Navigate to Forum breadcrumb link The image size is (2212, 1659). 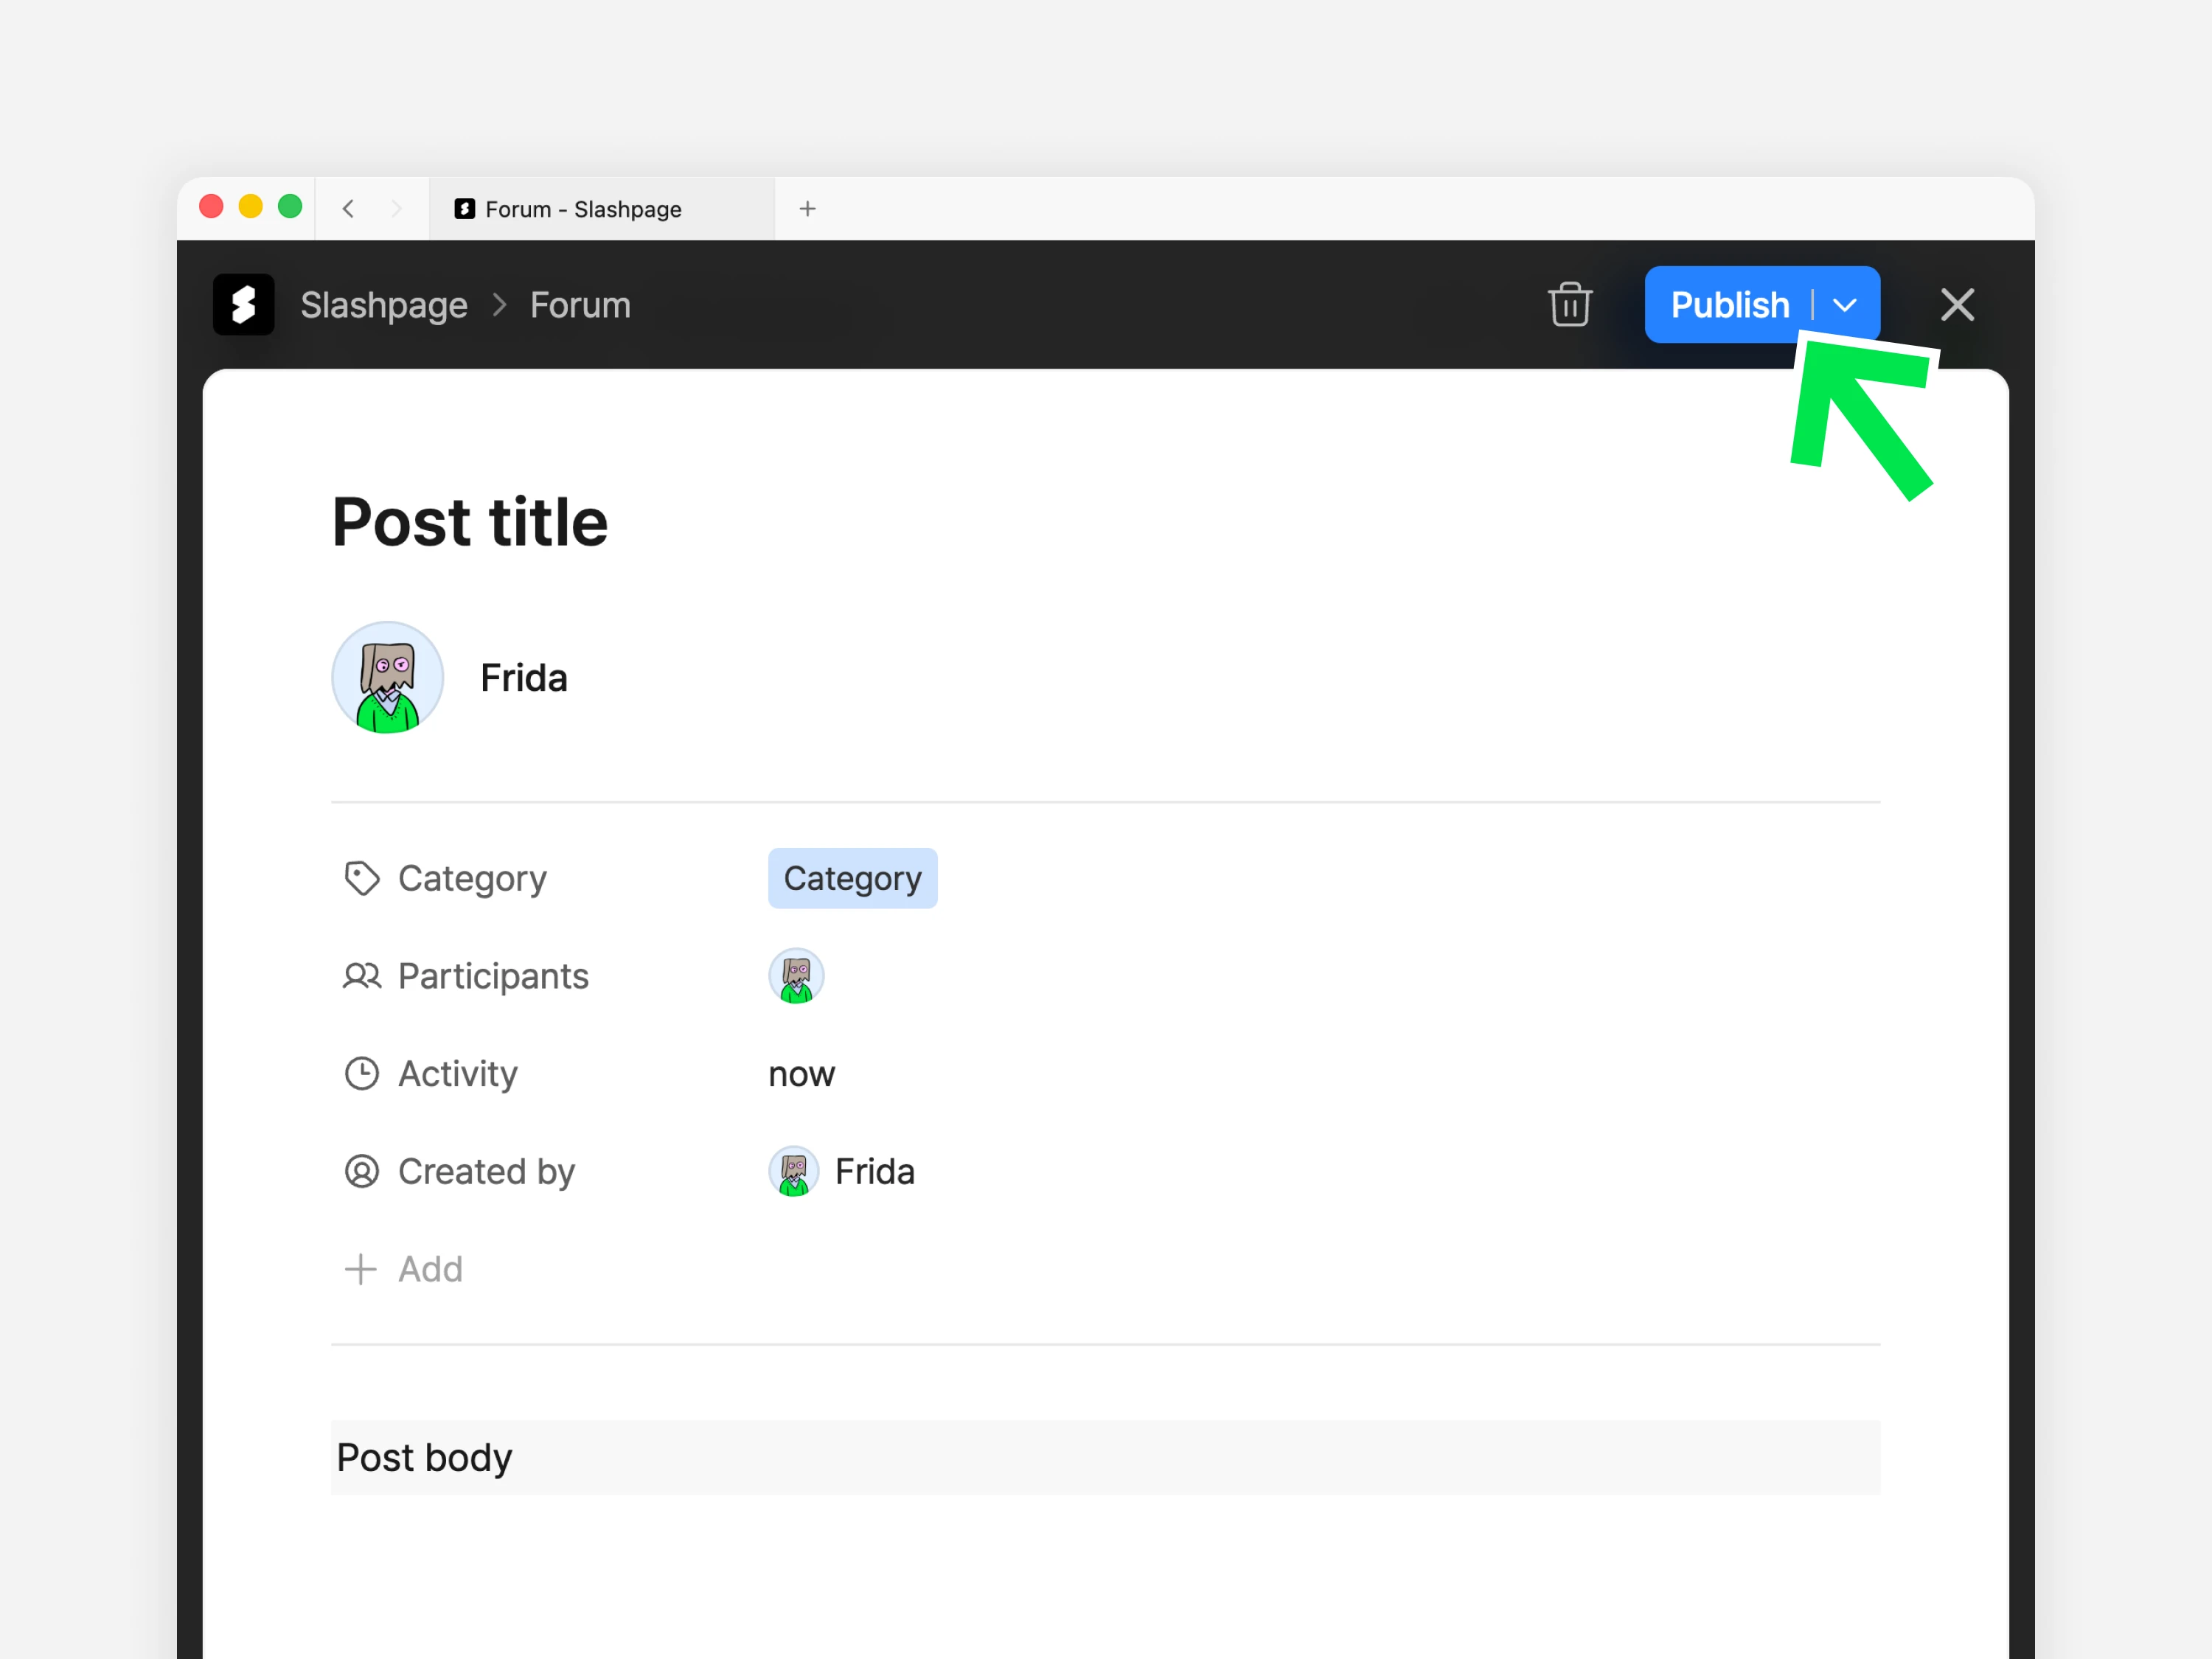(580, 304)
